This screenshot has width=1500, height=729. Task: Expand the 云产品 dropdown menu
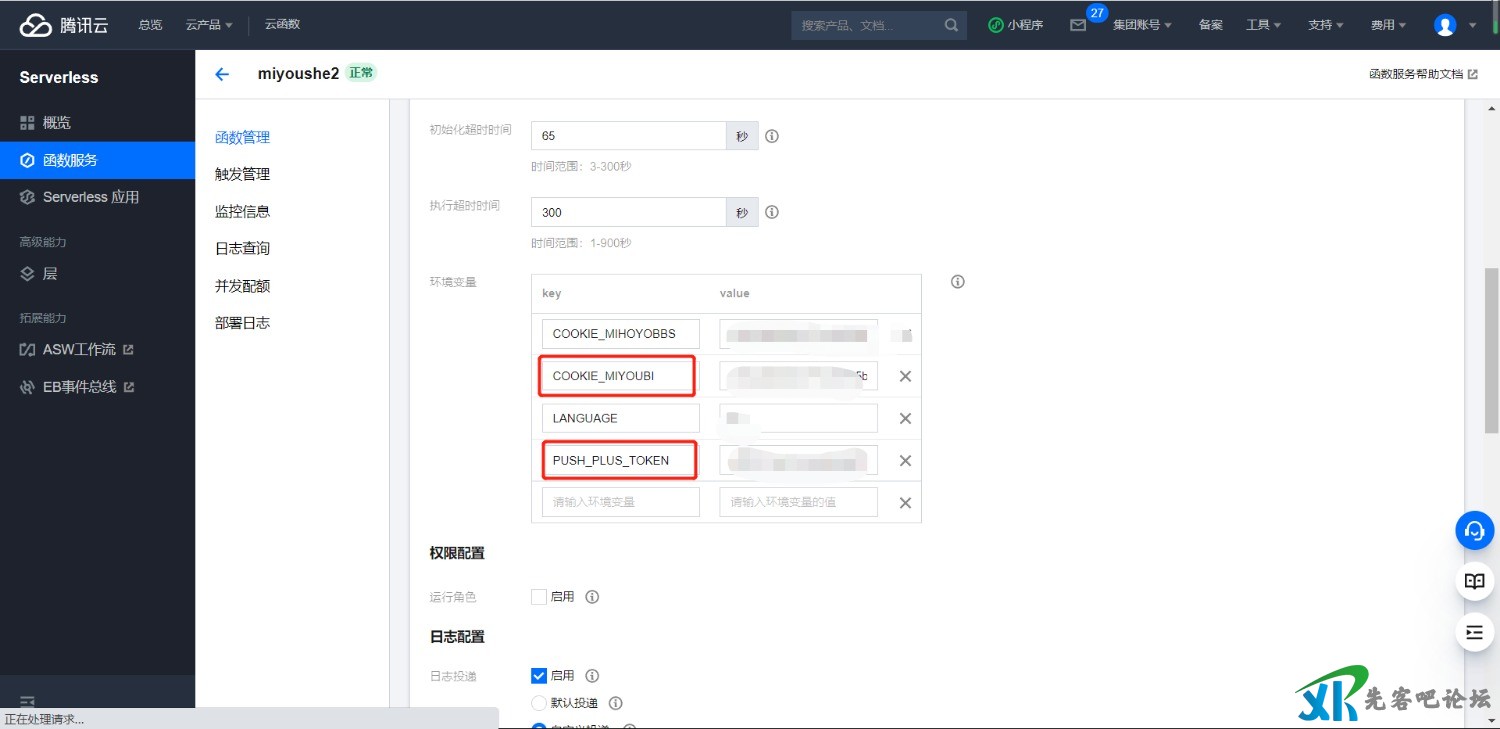tap(209, 25)
